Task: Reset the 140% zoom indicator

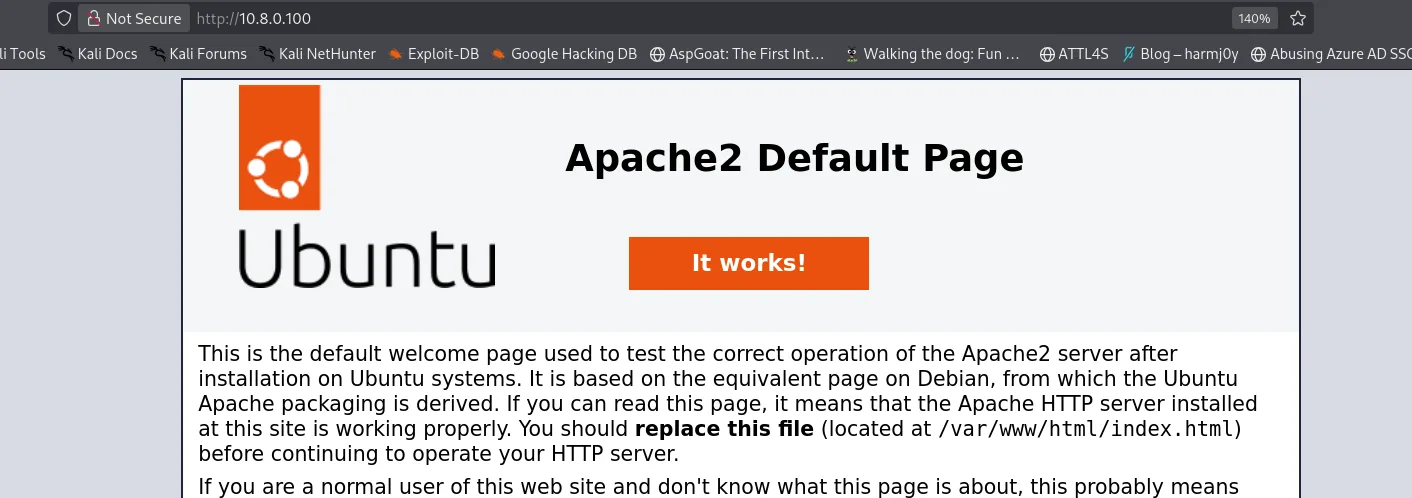Action: [1253, 18]
